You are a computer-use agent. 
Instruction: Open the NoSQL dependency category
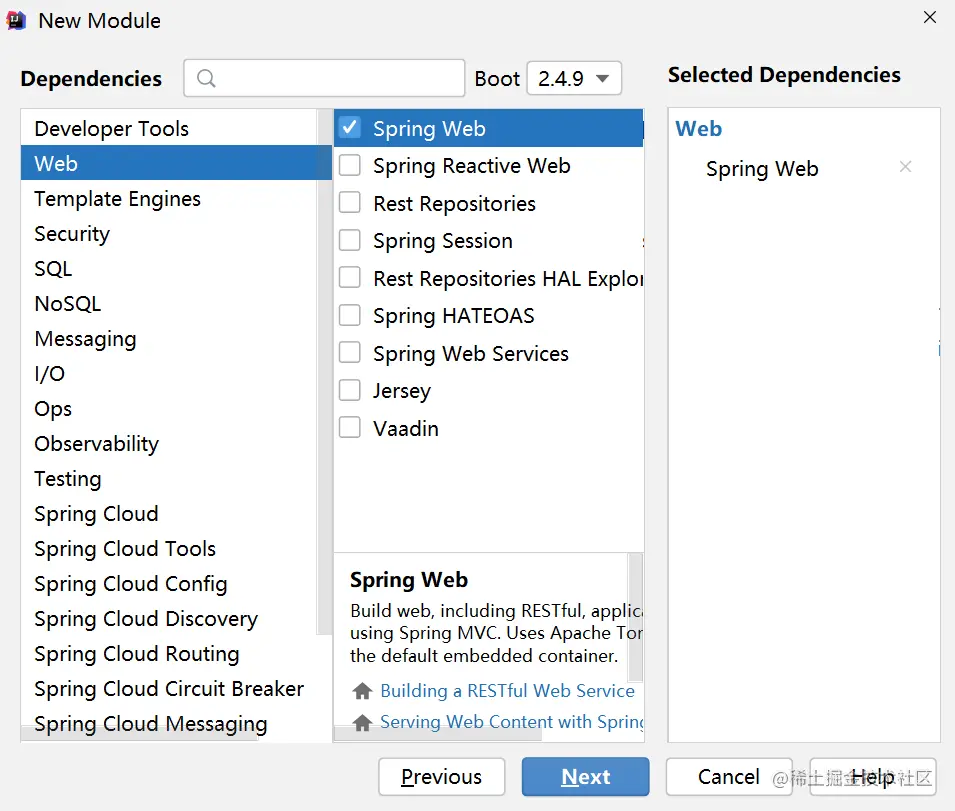tap(67, 304)
